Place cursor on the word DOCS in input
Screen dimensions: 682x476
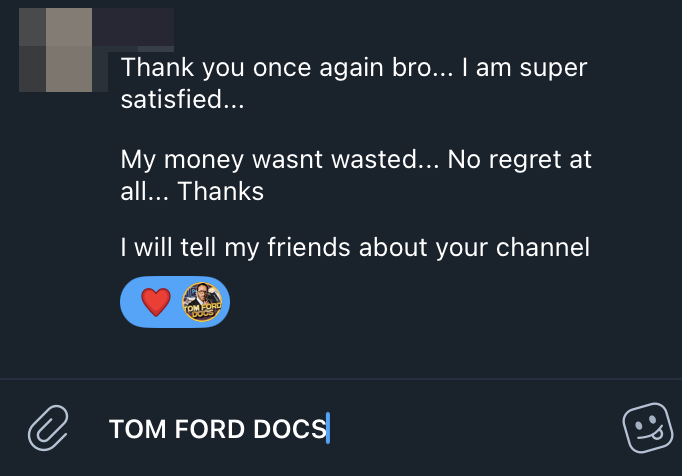click(288, 429)
